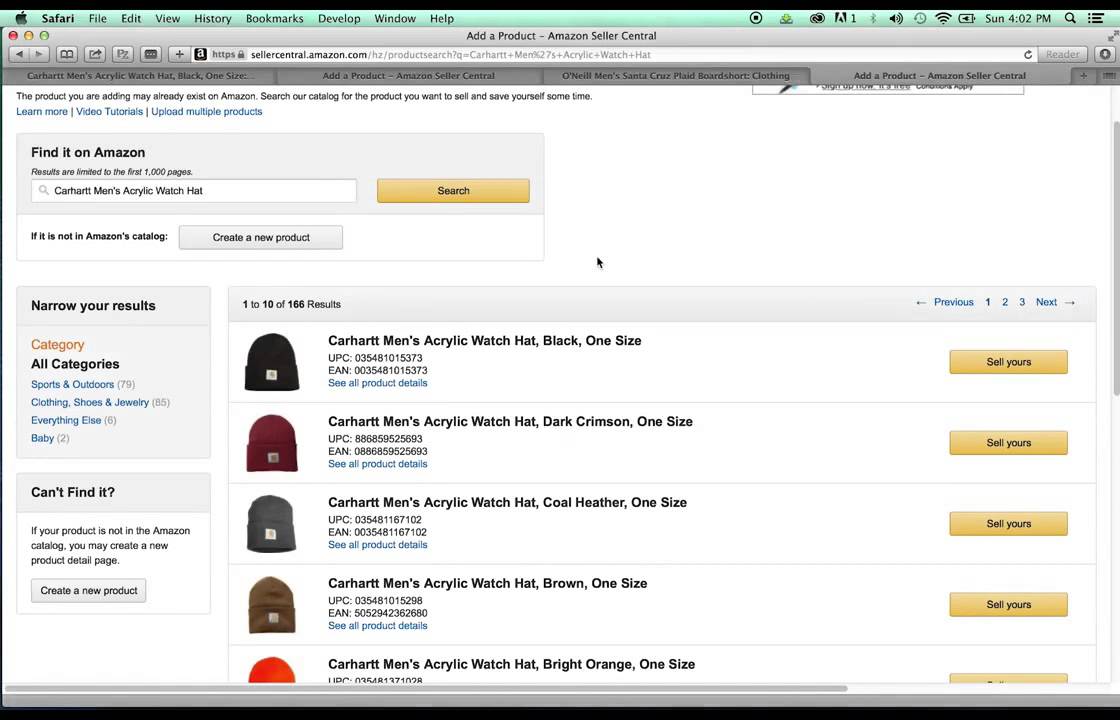Click Next in results pagination

point(1055,302)
